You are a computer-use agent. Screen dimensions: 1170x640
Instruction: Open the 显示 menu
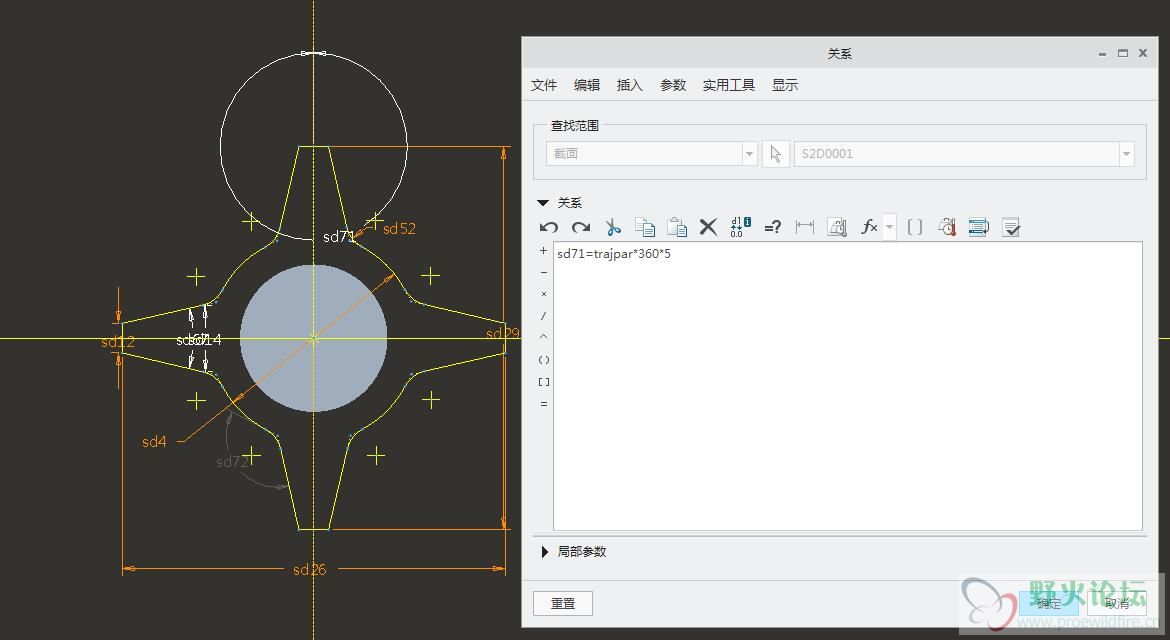[784, 85]
